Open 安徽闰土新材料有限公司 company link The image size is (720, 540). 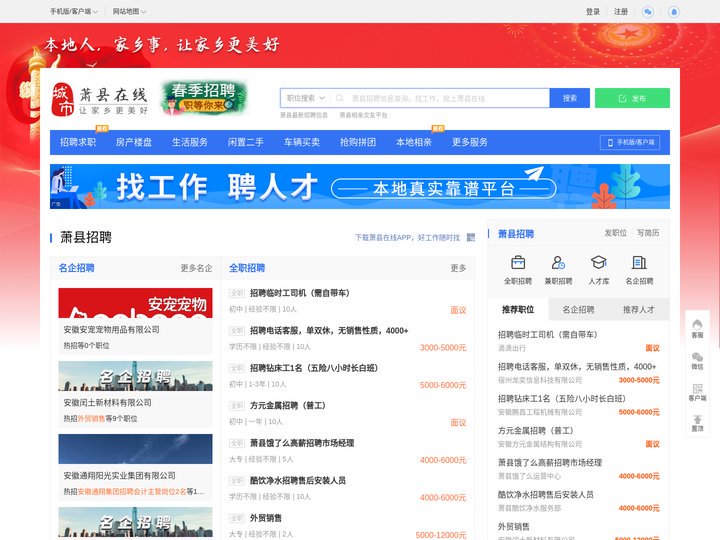(x=107, y=403)
